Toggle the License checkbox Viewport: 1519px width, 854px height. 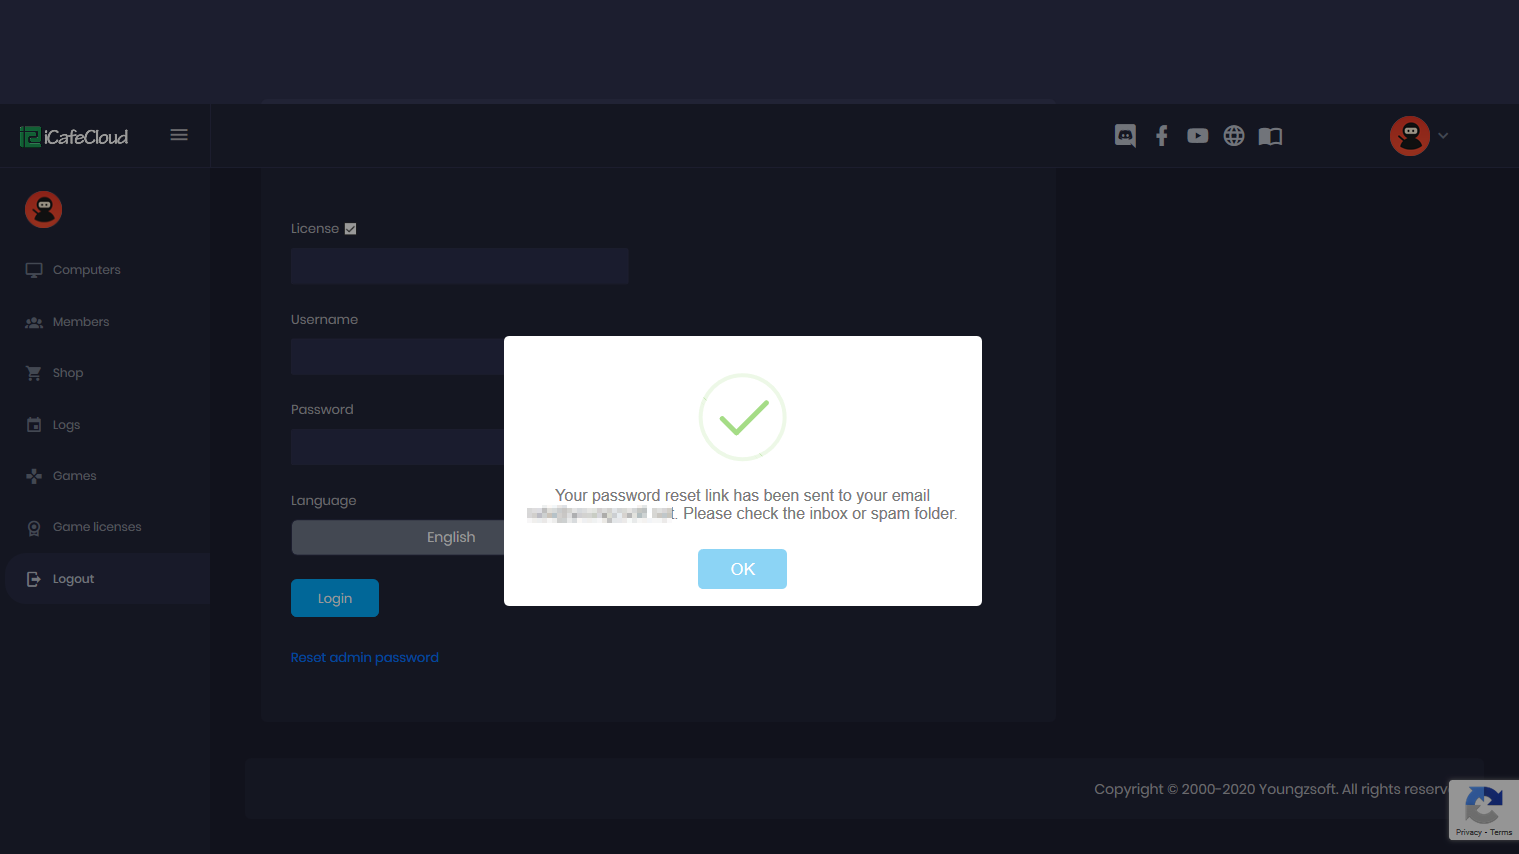pos(350,229)
